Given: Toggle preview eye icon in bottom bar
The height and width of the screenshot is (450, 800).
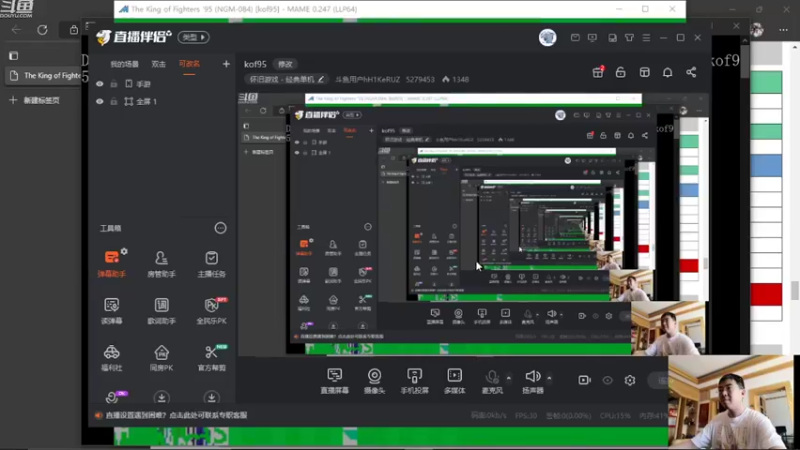Looking at the screenshot, I should pos(607,380).
